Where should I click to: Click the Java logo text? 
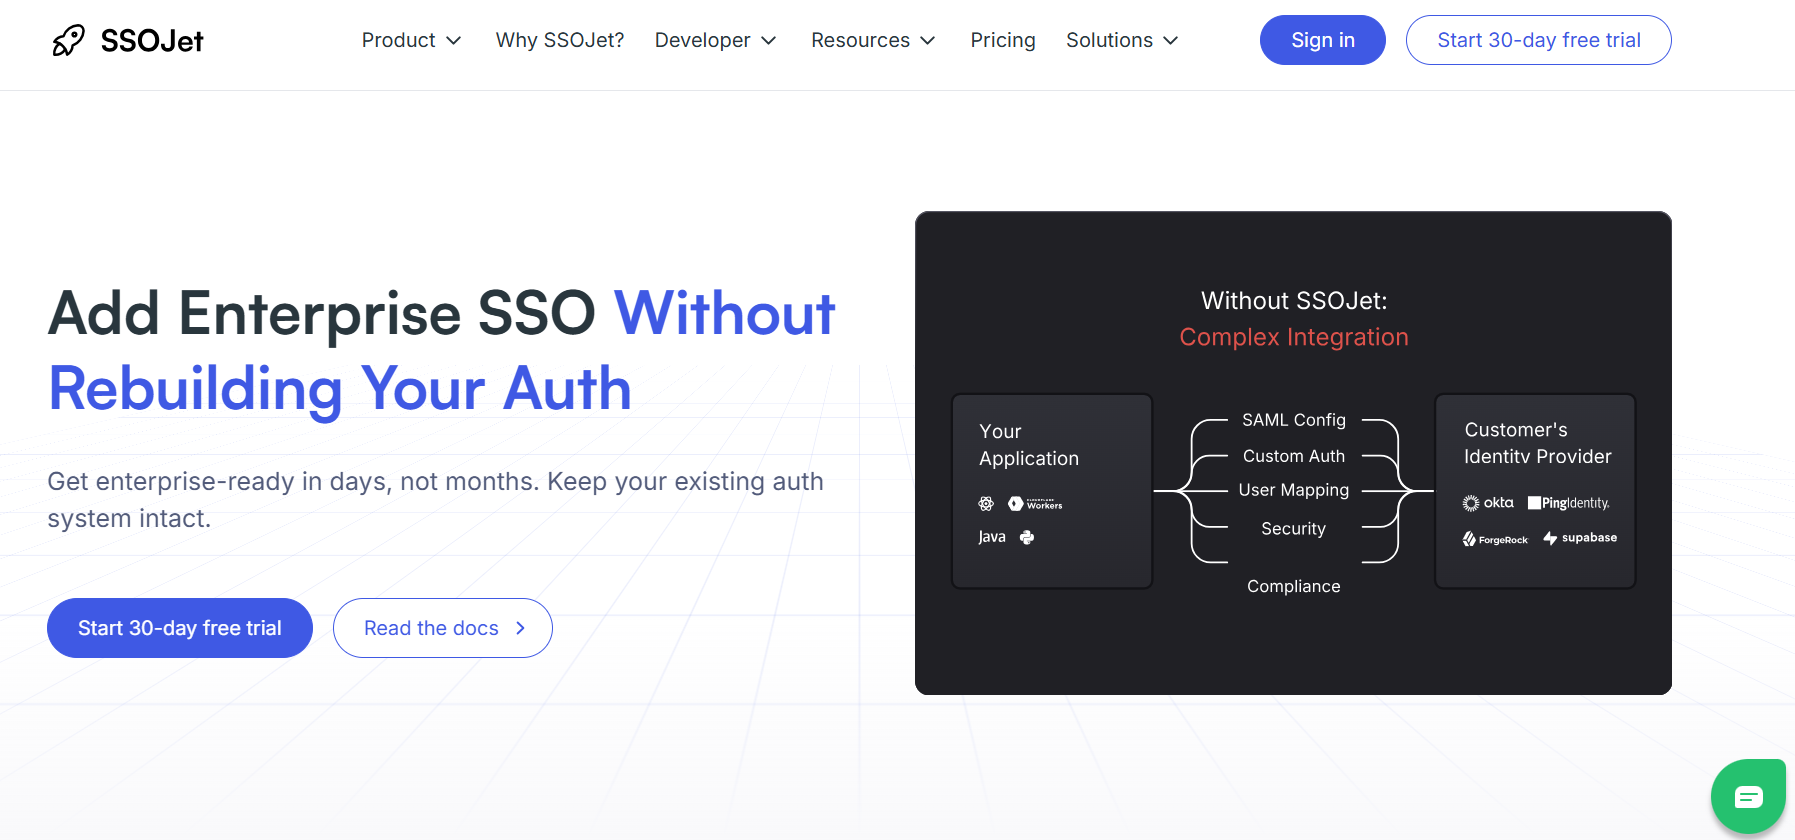coord(992,537)
